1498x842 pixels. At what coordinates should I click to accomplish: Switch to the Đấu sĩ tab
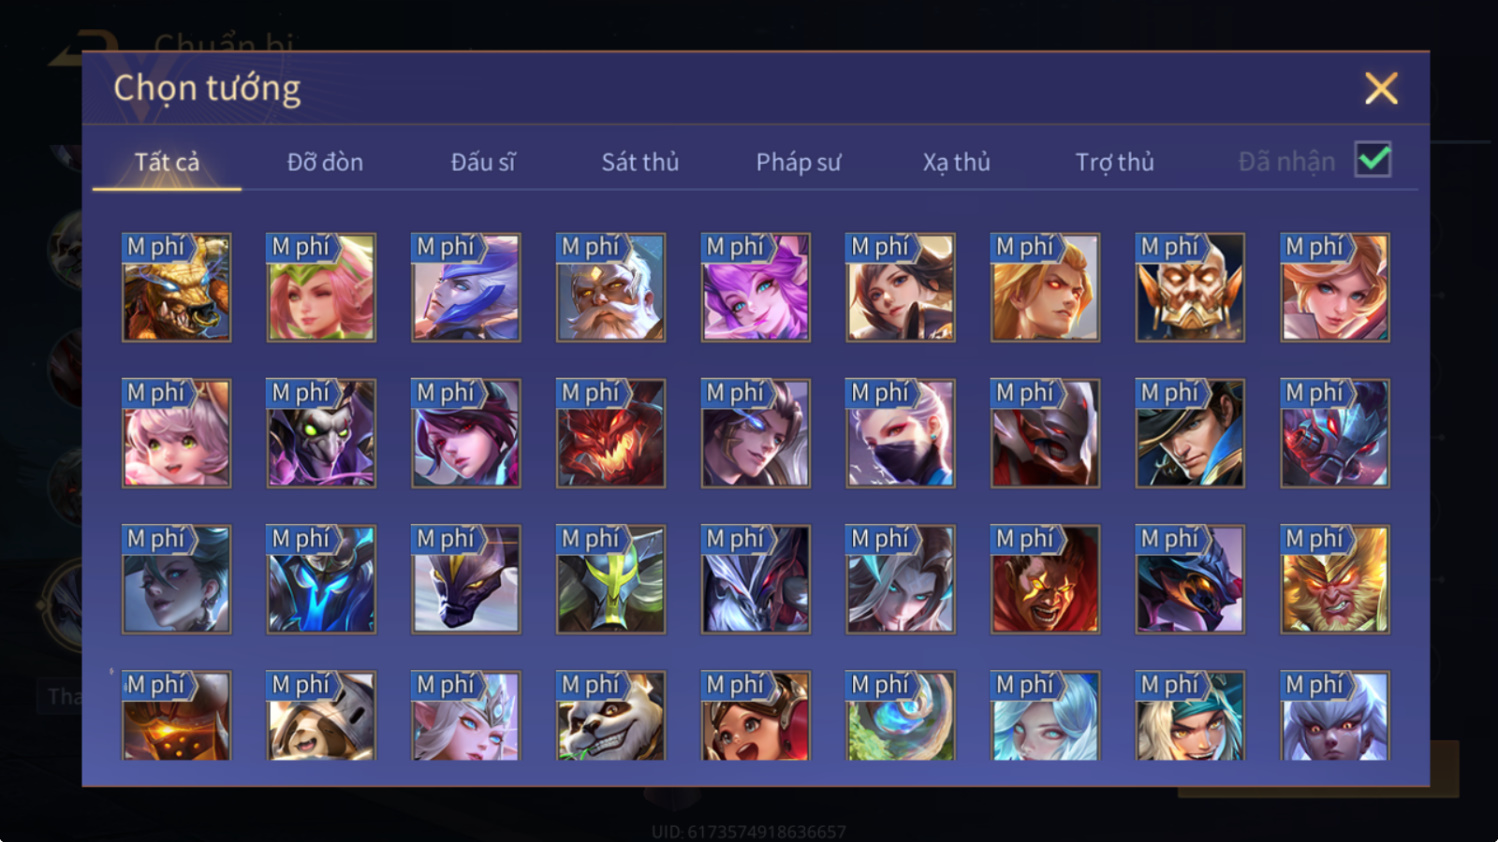point(483,162)
